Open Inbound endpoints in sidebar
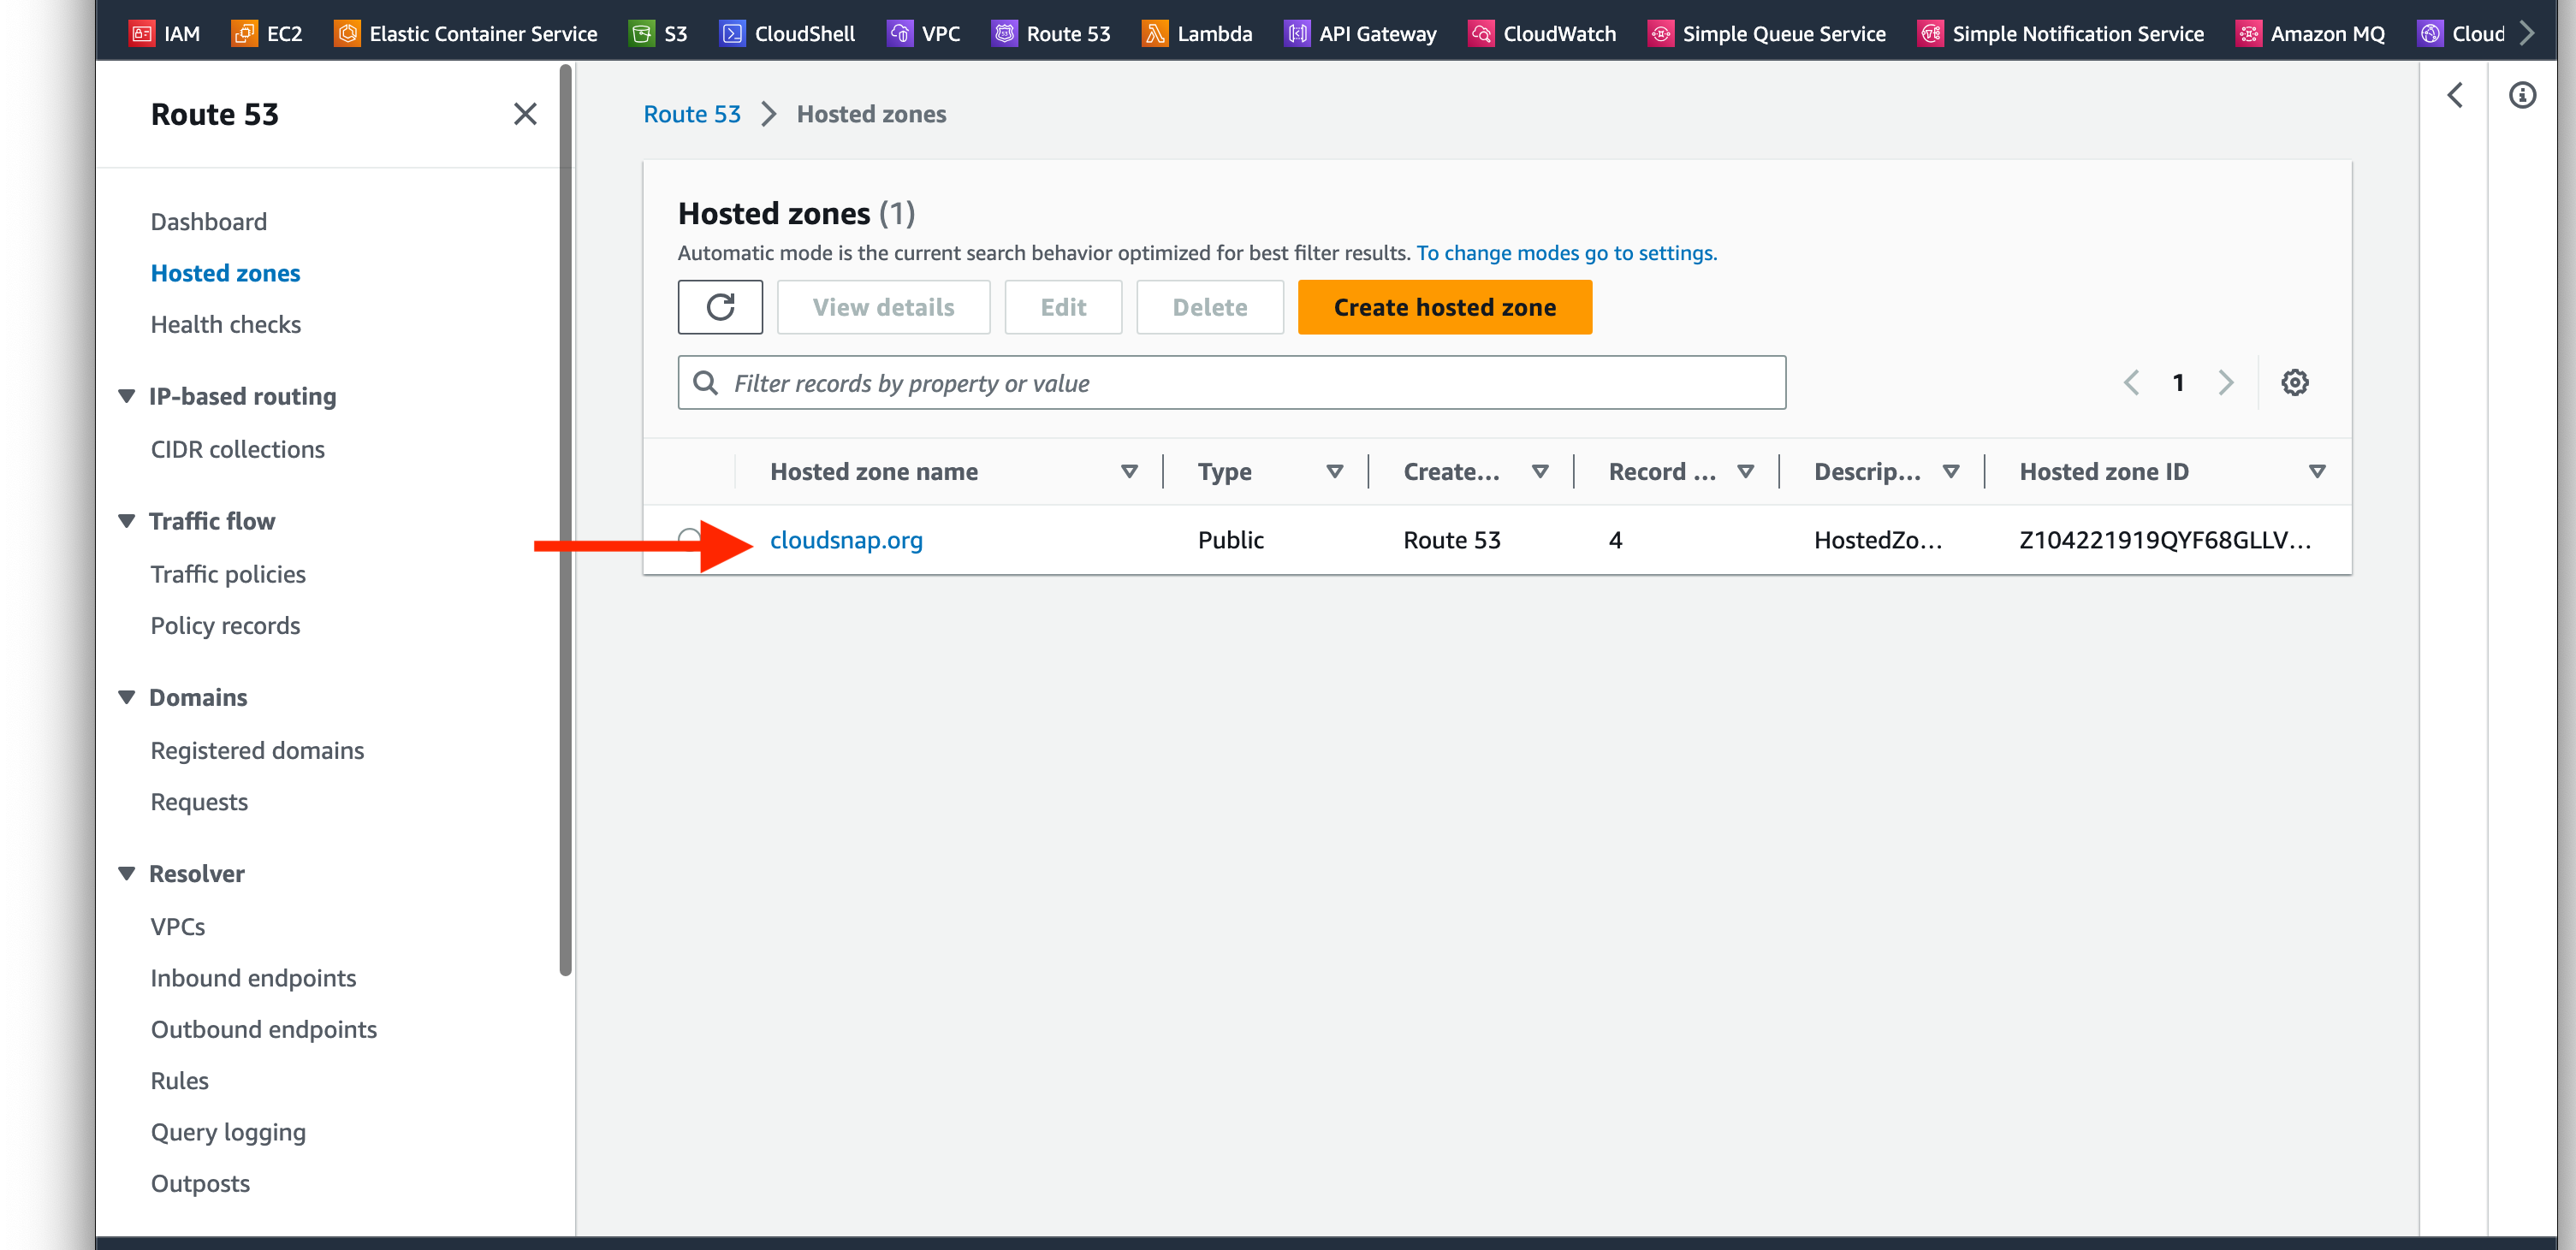This screenshot has width=2576, height=1250. pyautogui.click(x=253, y=978)
